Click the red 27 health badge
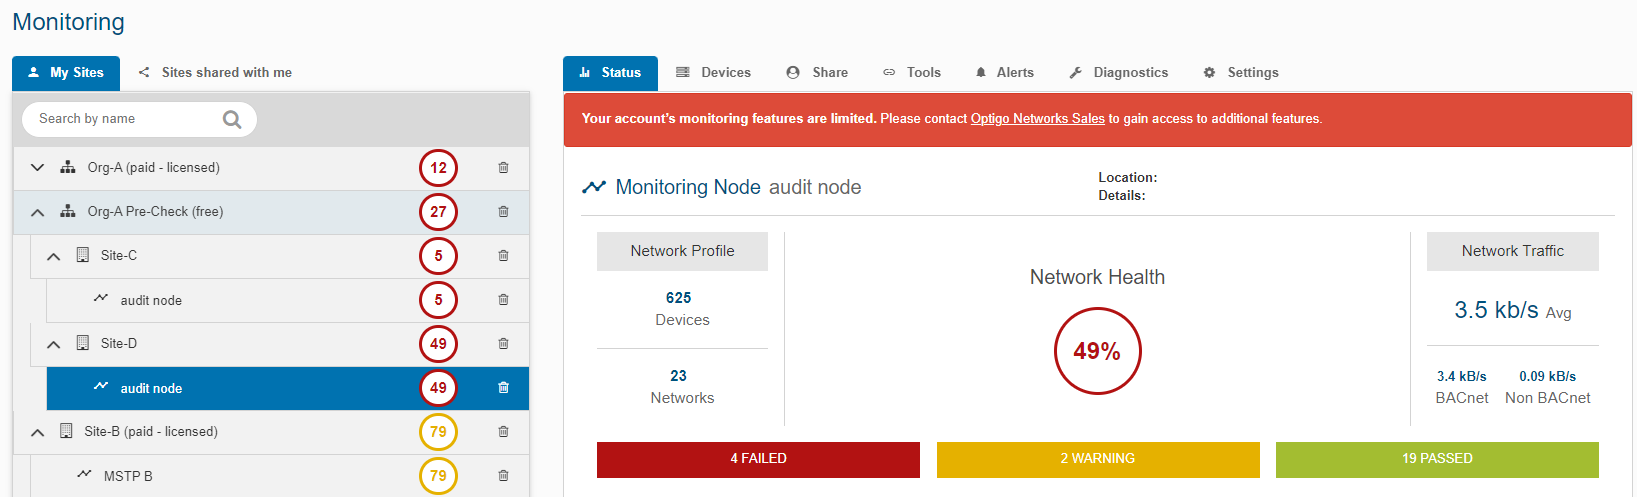The height and width of the screenshot is (497, 1637). [438, 212]
